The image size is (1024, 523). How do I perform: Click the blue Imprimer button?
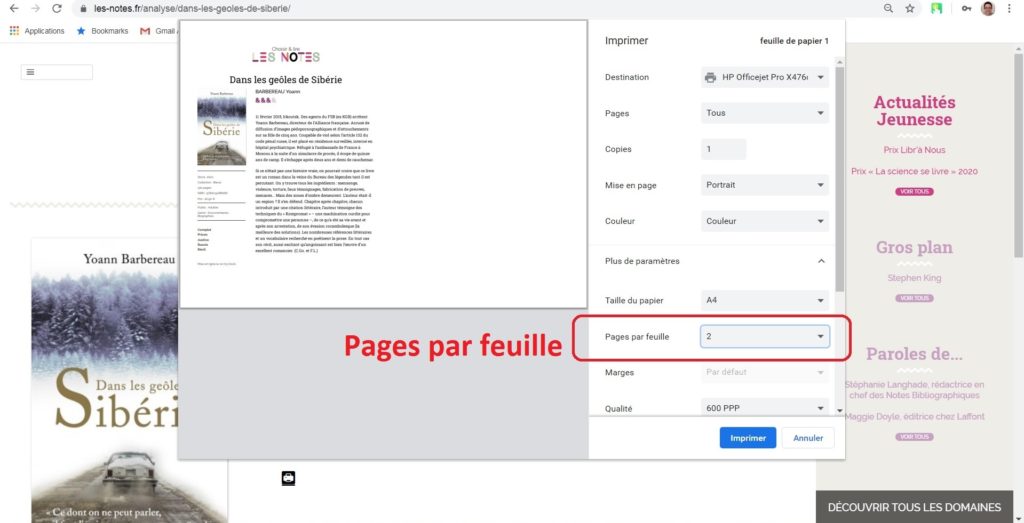[747, 438]
